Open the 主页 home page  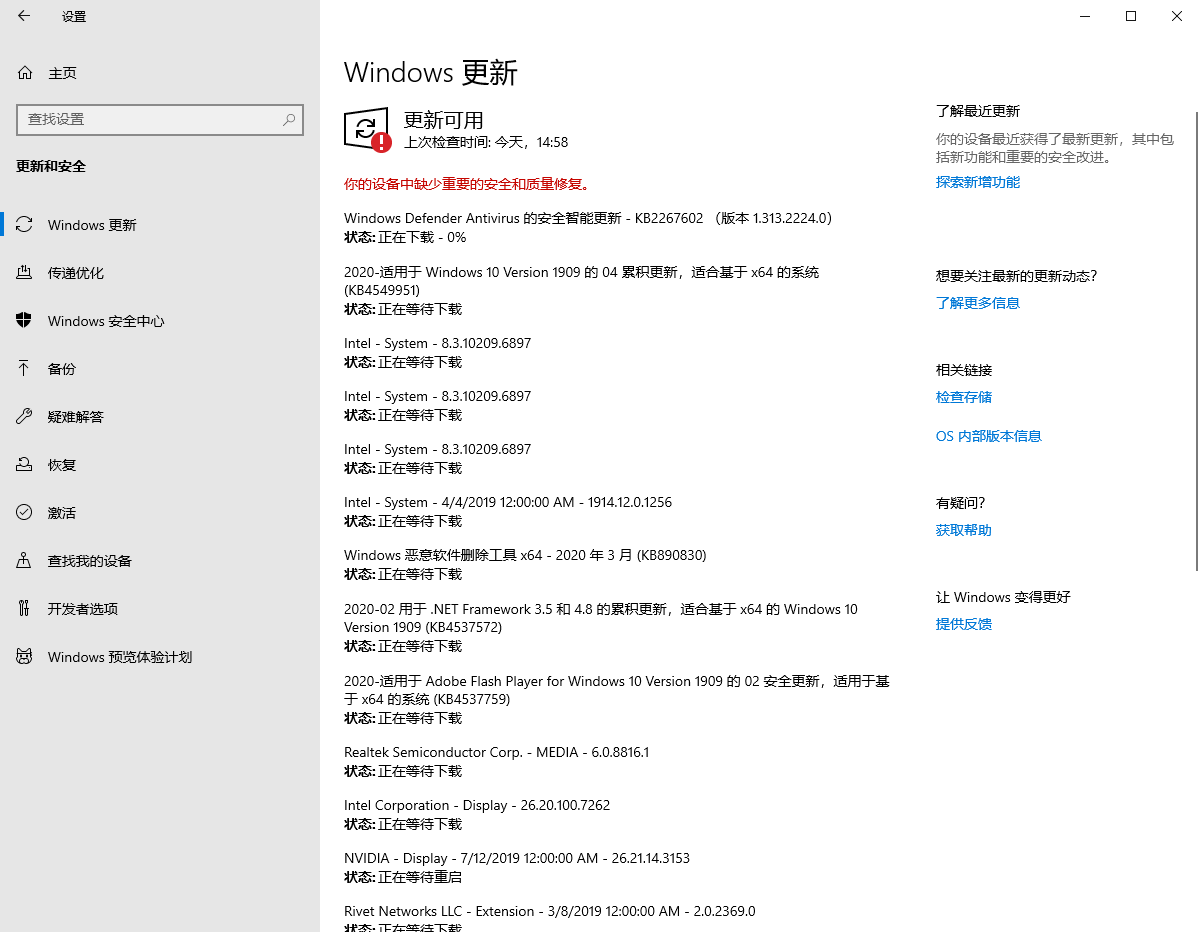pyautogui.click(x=160, y=73)
